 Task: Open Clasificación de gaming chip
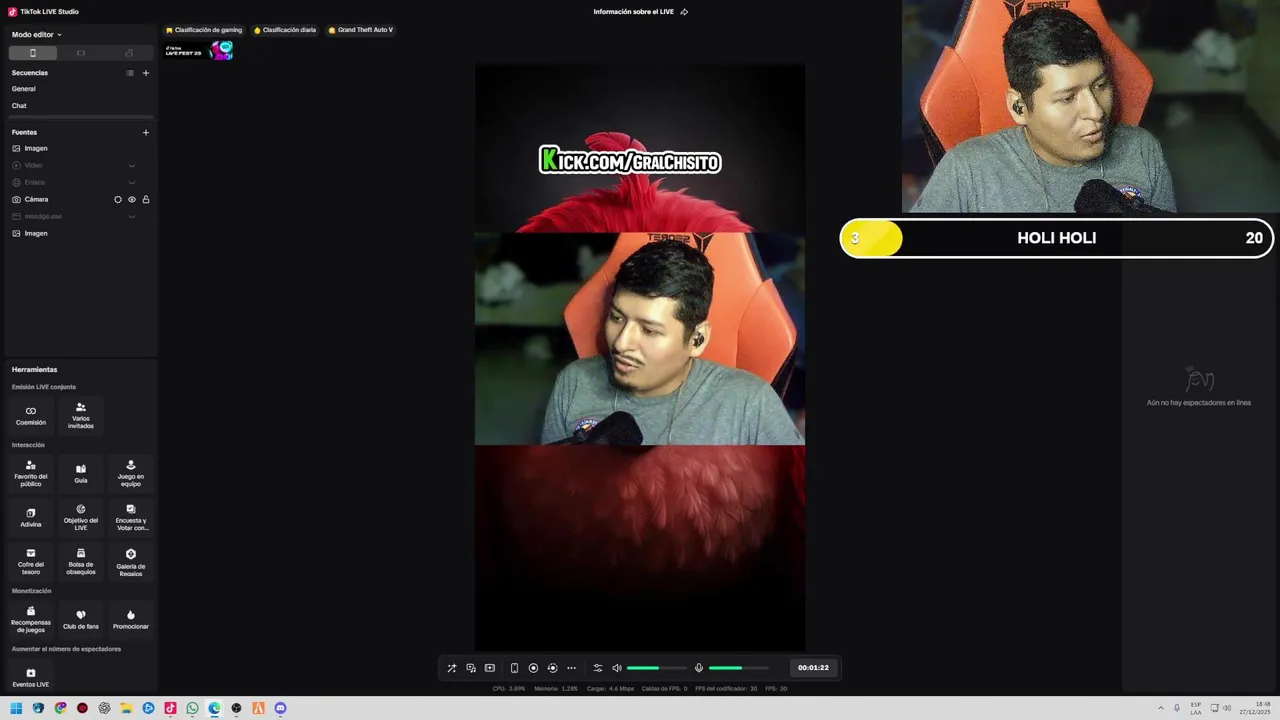[x=204, y=30]
